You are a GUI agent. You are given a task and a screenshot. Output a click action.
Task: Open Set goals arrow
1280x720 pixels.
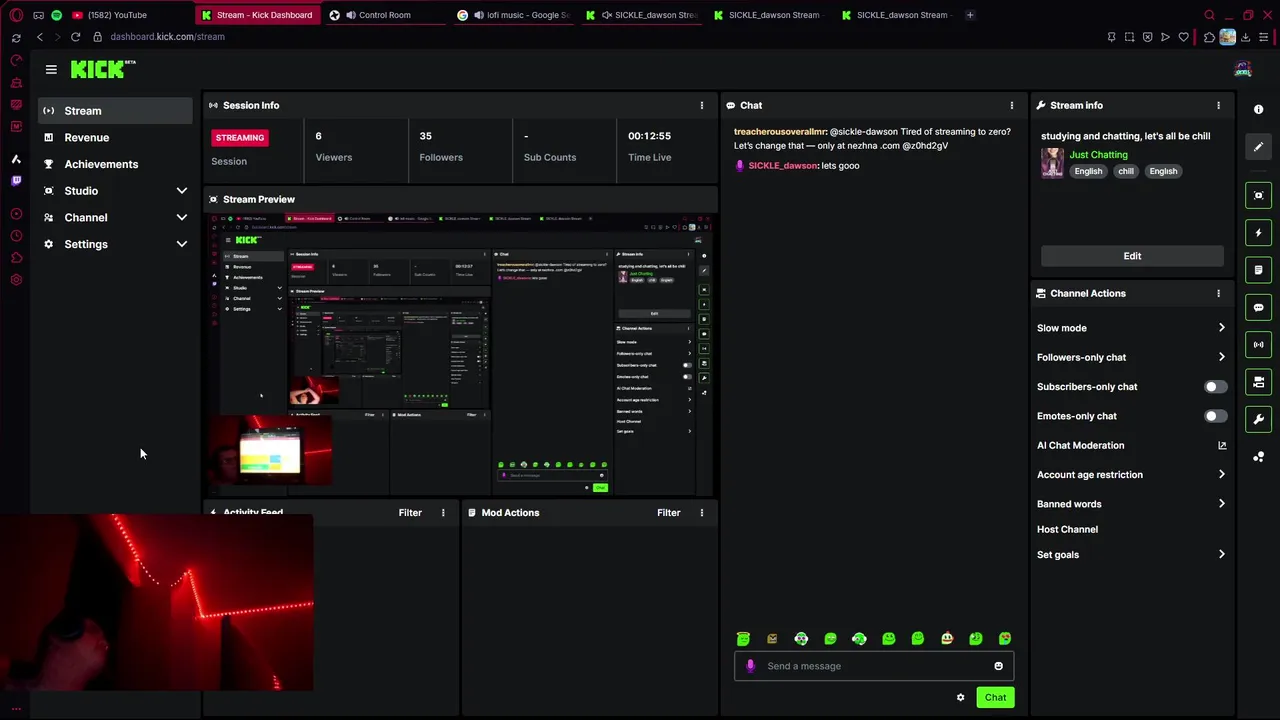1221,555
